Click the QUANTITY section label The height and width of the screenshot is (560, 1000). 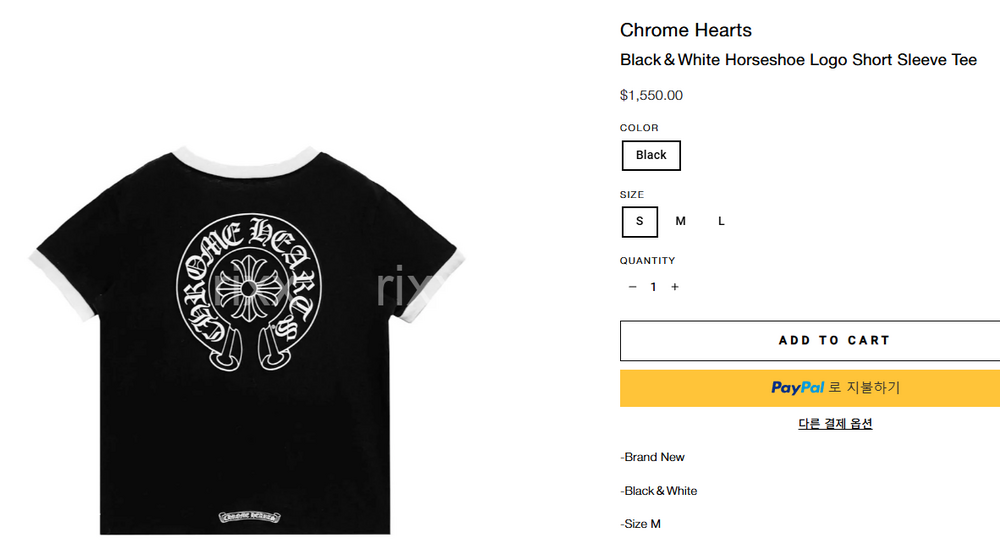coord(648,261)
